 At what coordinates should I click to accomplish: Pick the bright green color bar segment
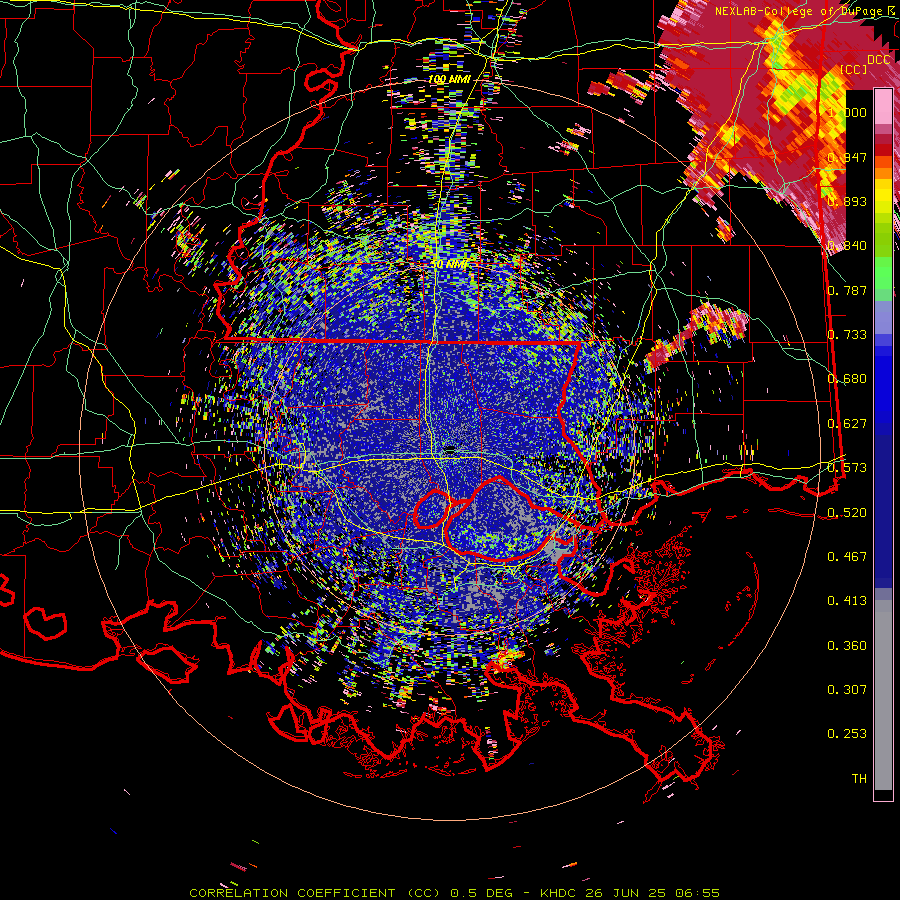[x=883, y=273]
